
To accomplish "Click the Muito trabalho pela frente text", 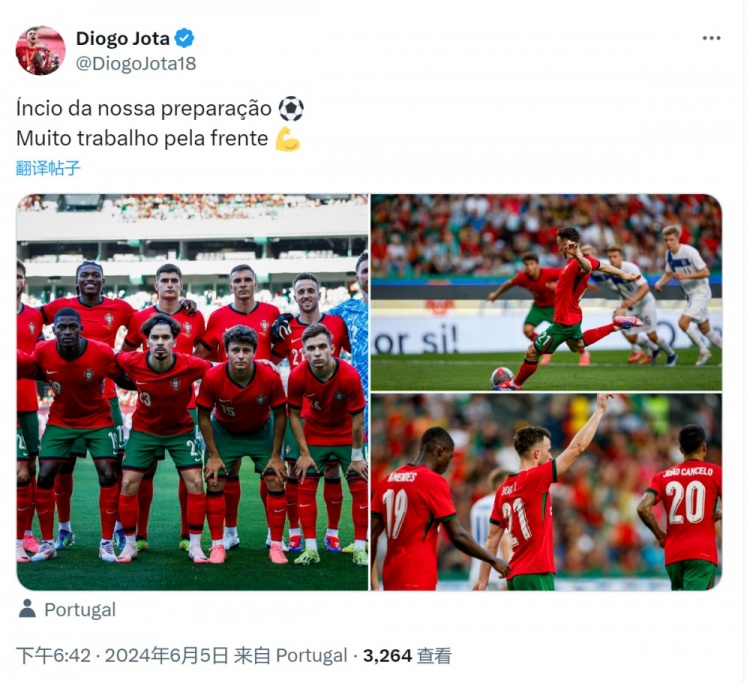I will [x=142, y=139].
